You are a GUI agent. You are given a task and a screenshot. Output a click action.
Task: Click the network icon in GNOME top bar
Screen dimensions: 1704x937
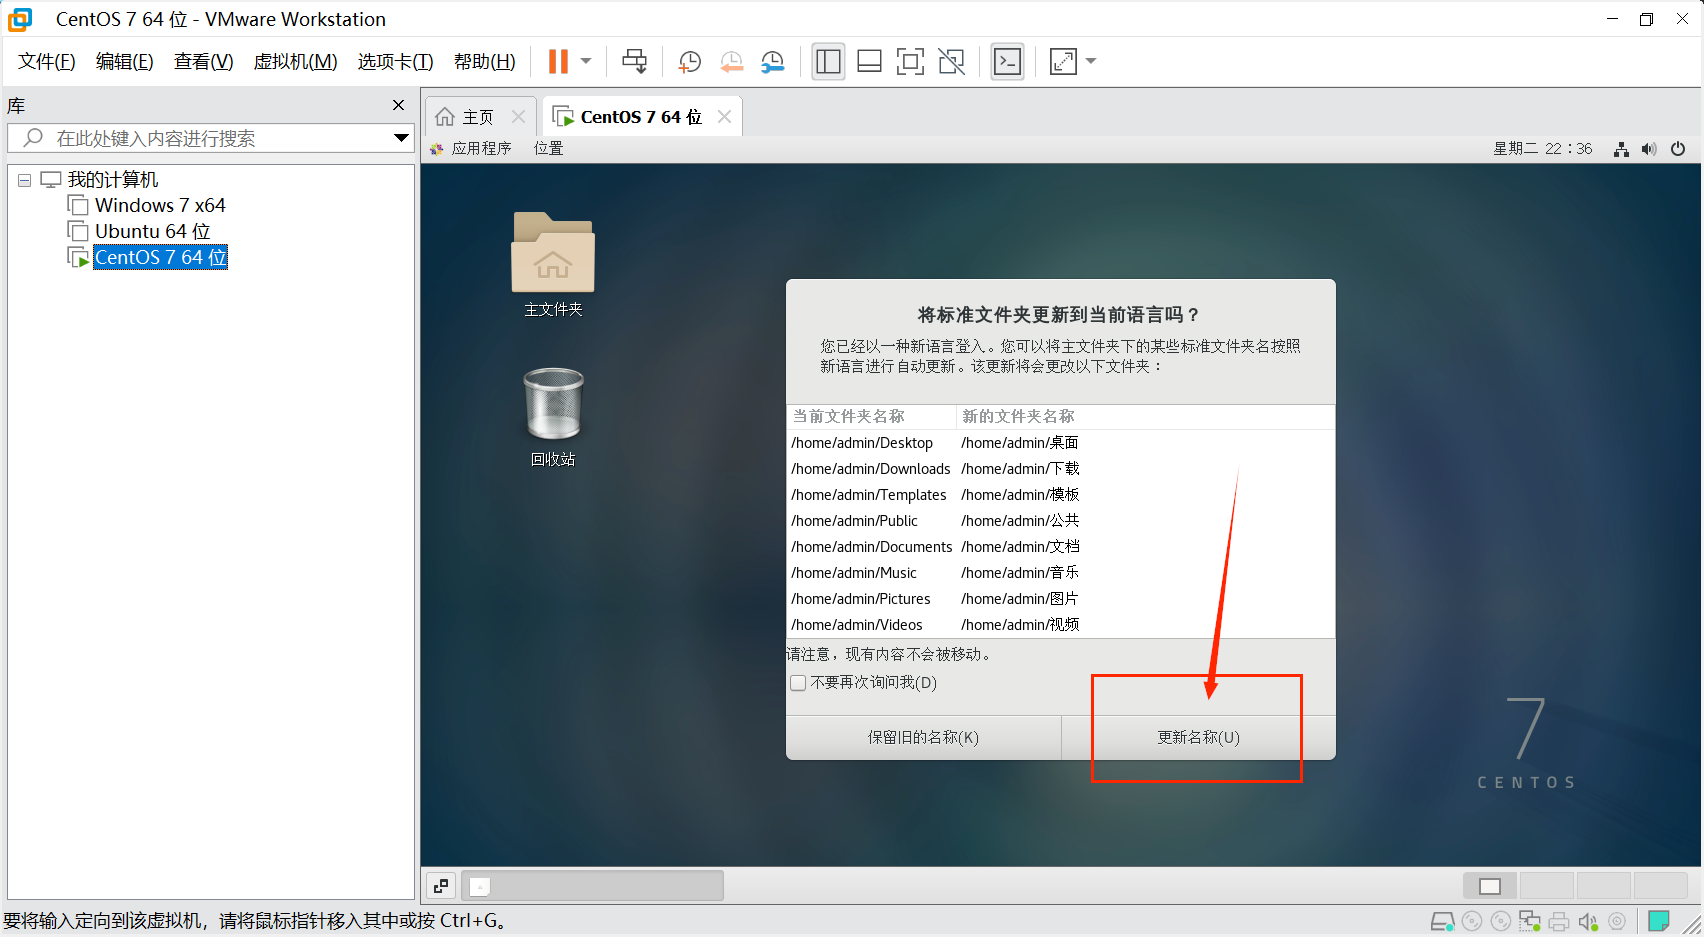[1621, 149]
